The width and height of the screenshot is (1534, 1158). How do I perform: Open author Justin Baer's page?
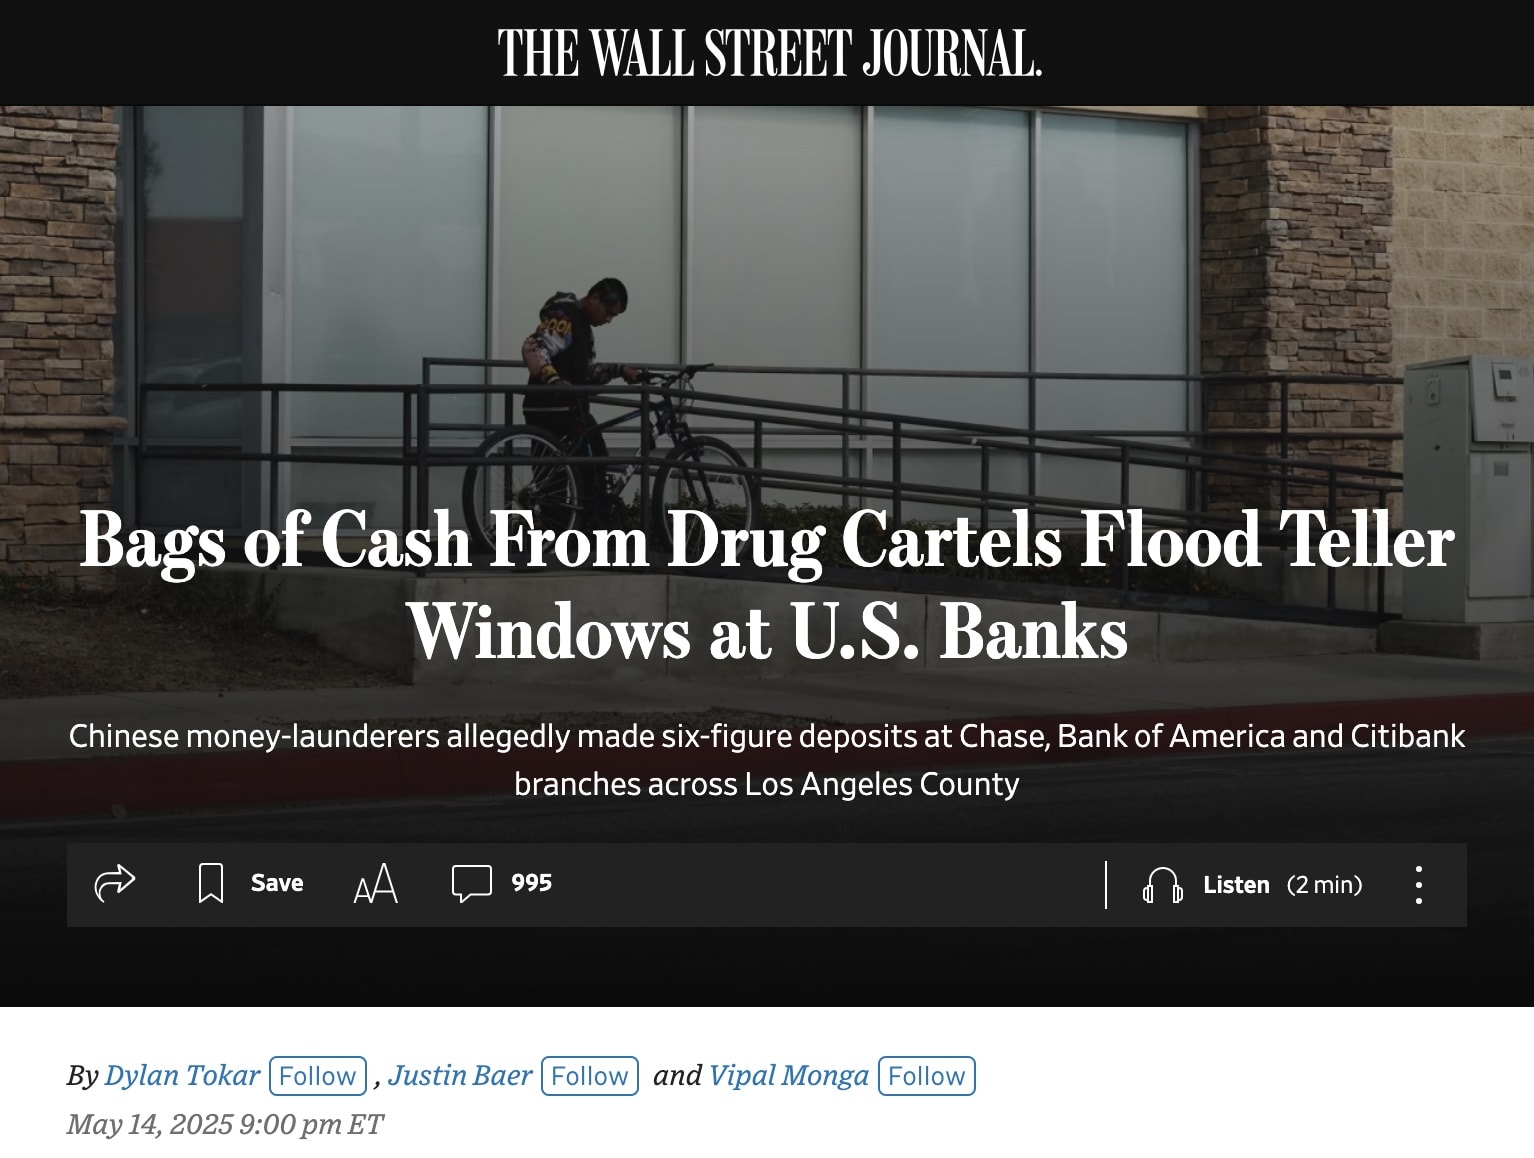(460, 1075)
